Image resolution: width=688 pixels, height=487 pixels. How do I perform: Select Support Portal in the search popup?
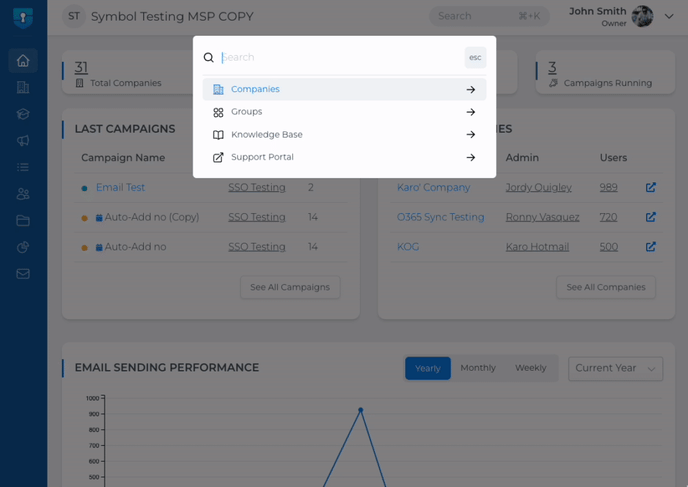344,157
